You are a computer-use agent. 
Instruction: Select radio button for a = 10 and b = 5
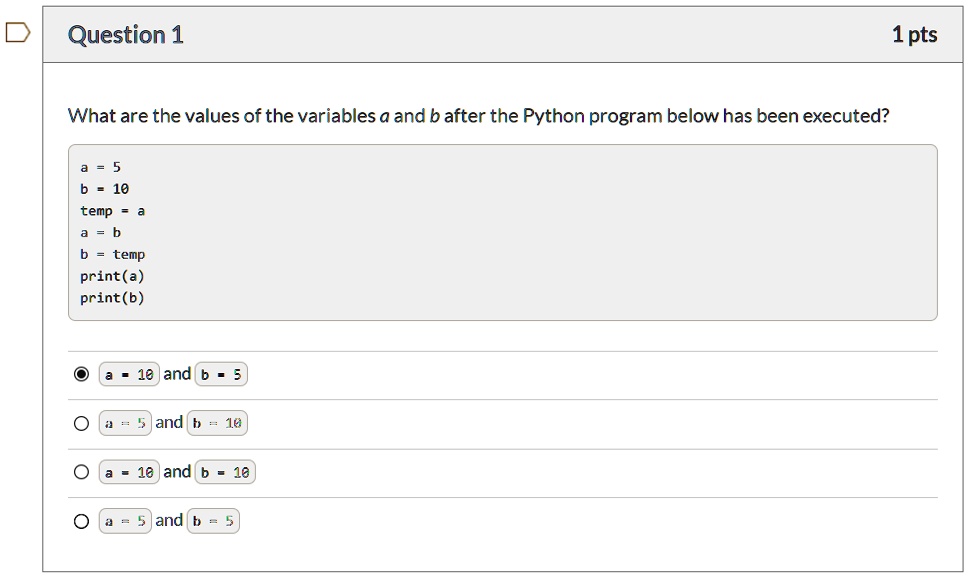click(x=81, y=373)
